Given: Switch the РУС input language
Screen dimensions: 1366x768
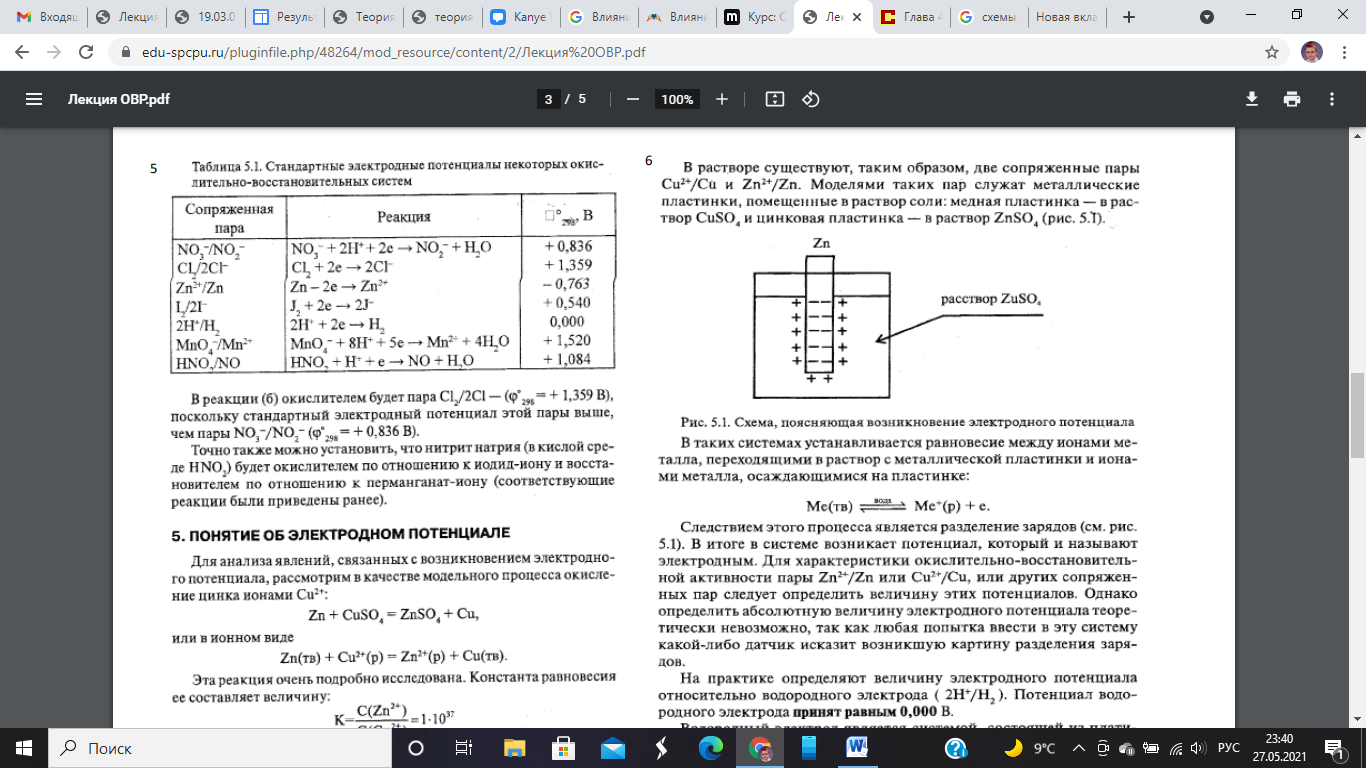Looking at the screenshot, I should [x=1229, y=747].
